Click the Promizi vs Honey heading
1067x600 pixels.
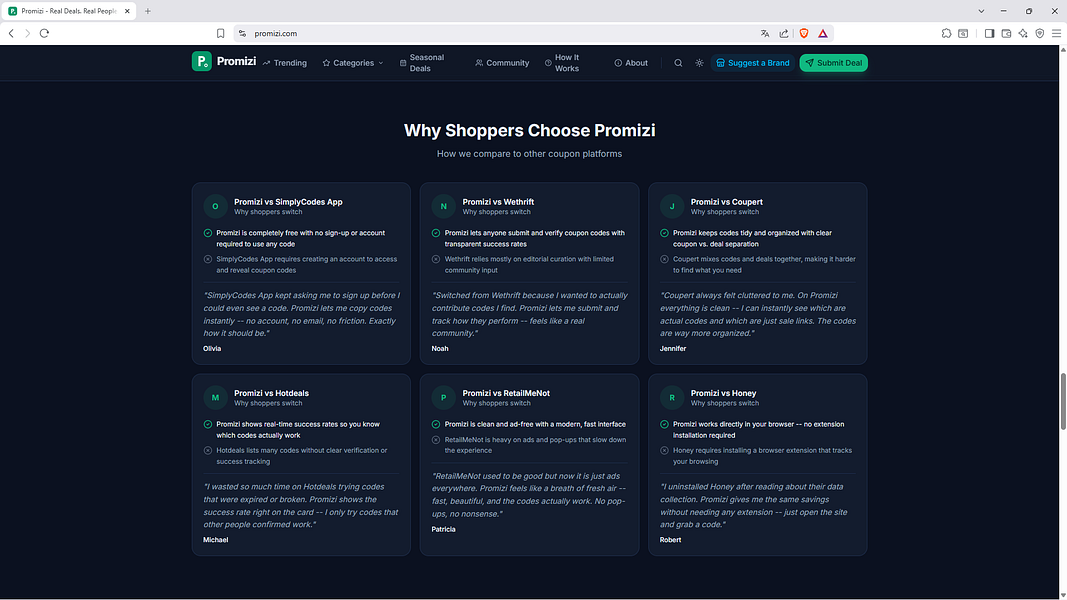pos(723,393)
